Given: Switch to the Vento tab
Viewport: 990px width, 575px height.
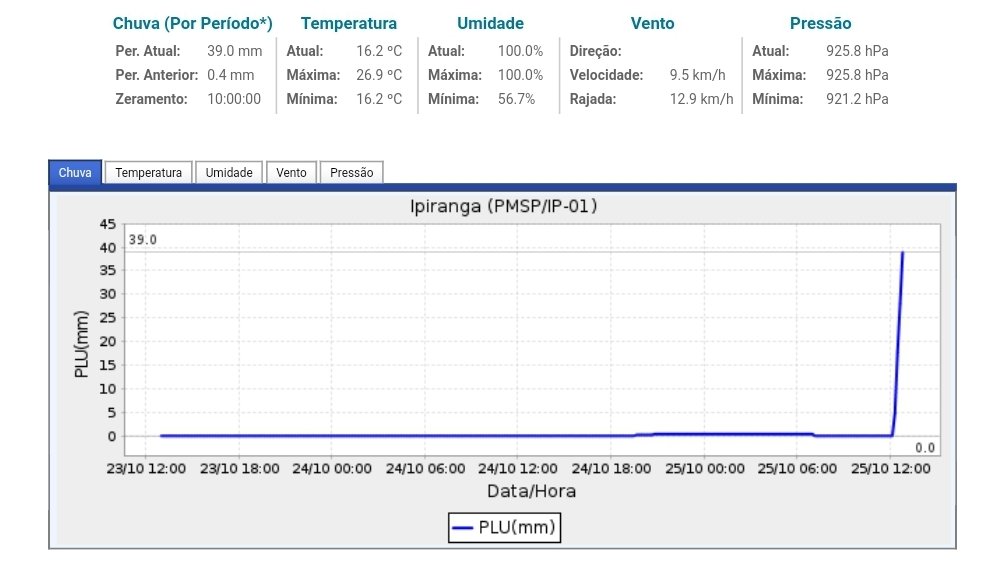Looking at the screenshot, I should [x=291, y=173].
